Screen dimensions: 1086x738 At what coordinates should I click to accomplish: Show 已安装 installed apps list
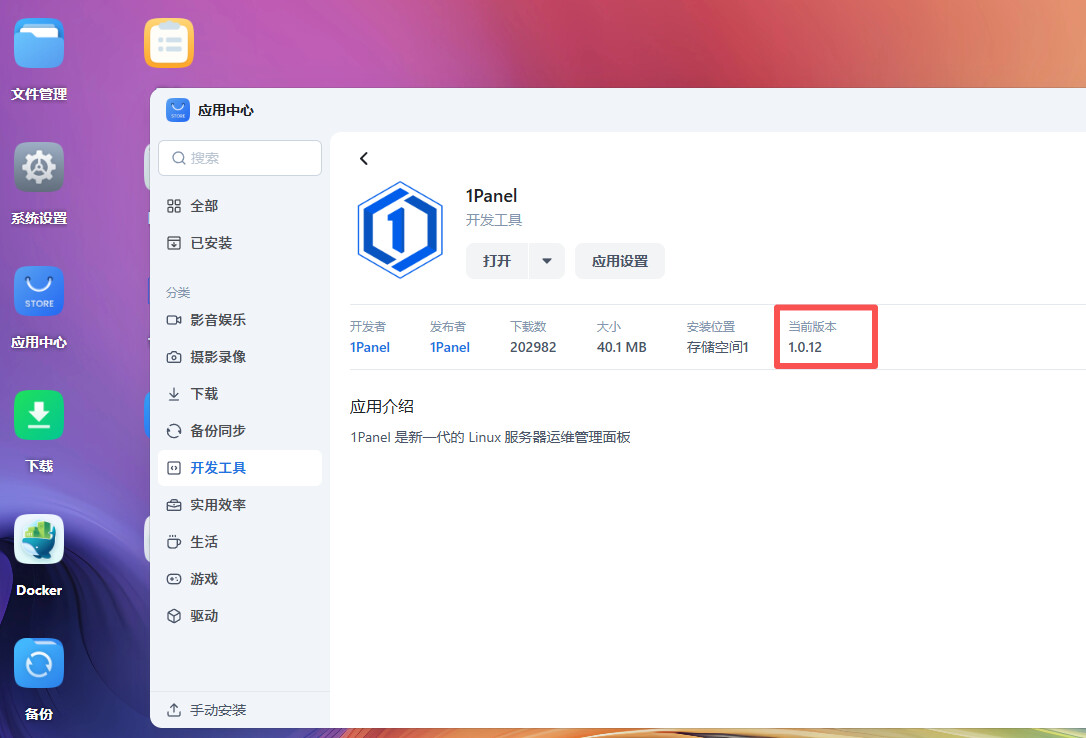pyautogui.click(x=211, y=243)
